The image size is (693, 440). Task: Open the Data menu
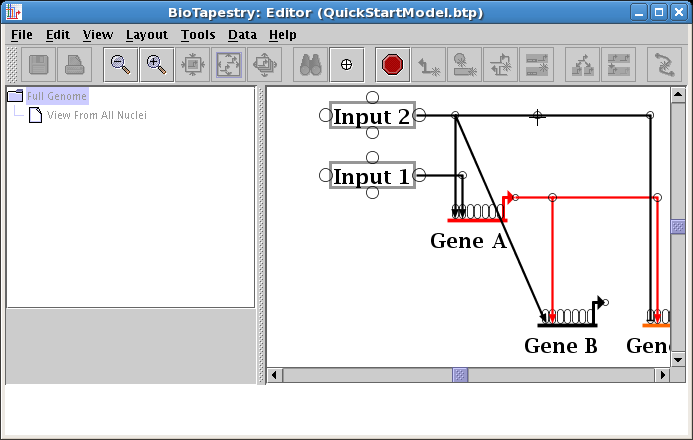click(x=242, y=34)
